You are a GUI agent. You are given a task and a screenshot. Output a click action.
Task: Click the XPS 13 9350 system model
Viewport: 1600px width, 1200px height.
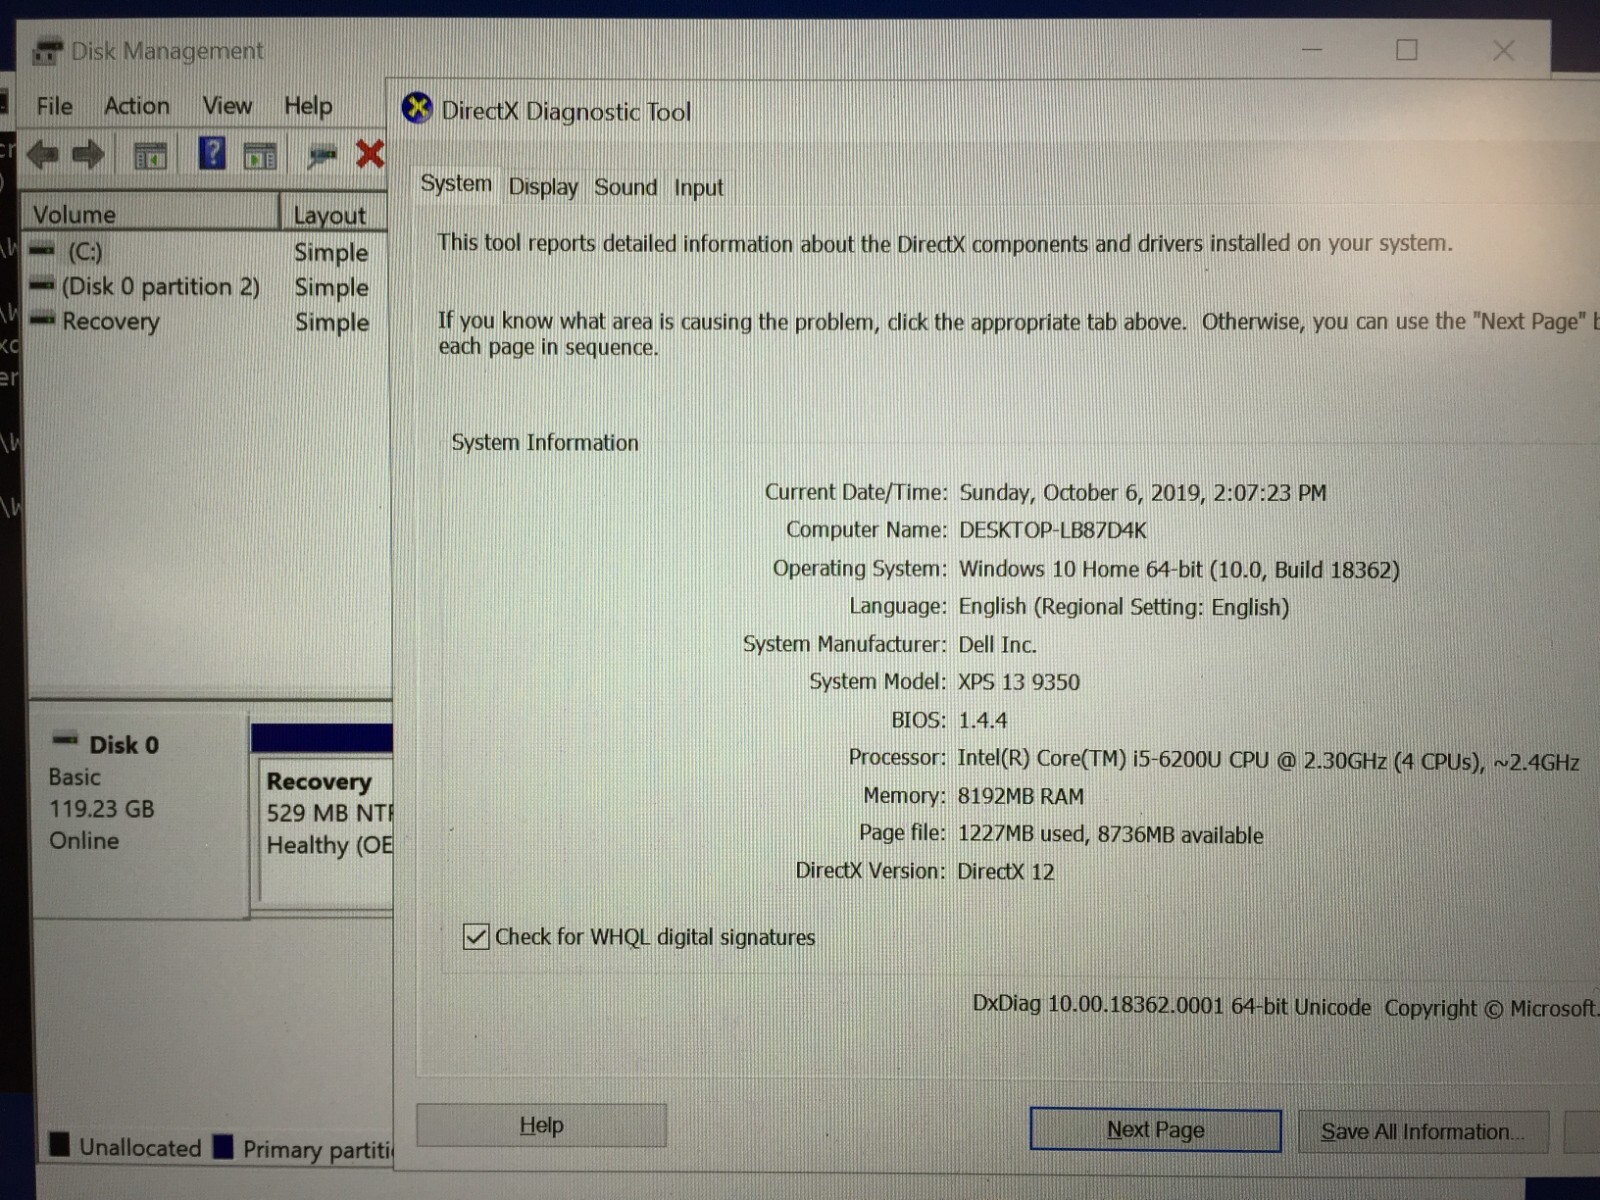click(1018, 682)
